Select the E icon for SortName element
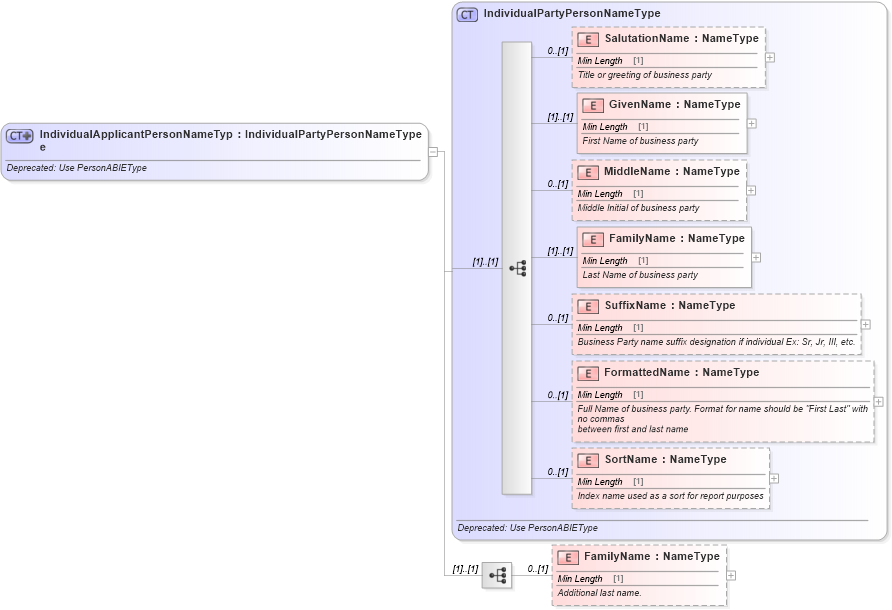The image size is (892, 610). tap(588, 459)
